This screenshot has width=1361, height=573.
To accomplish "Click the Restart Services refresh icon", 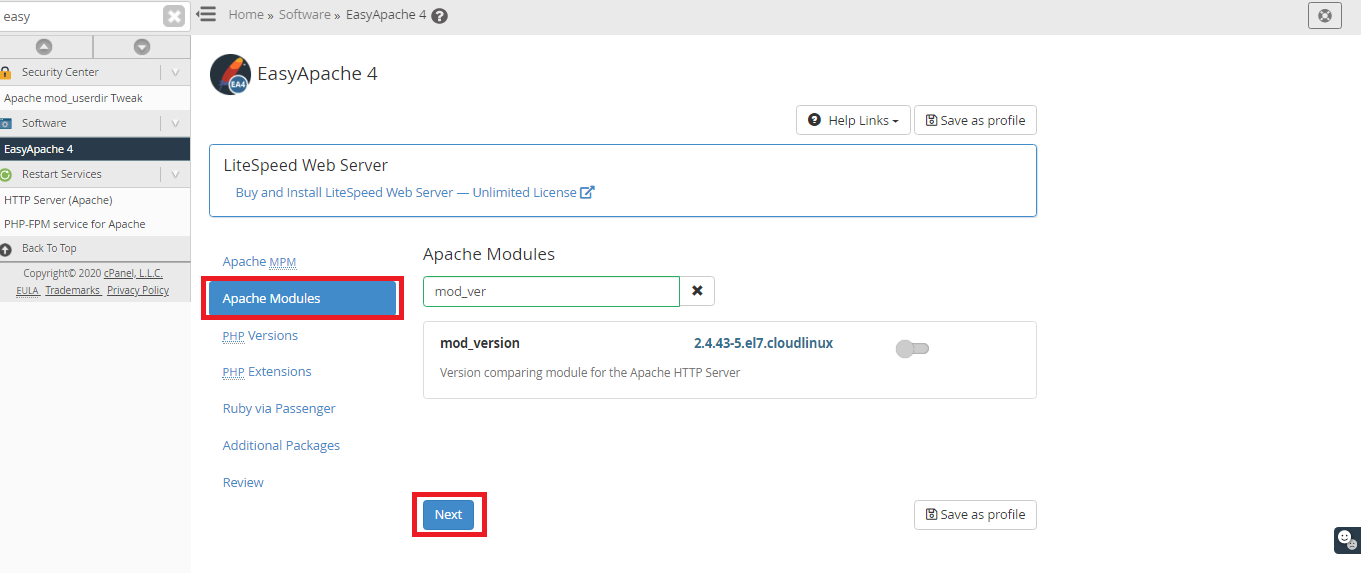I will [5, 174].
